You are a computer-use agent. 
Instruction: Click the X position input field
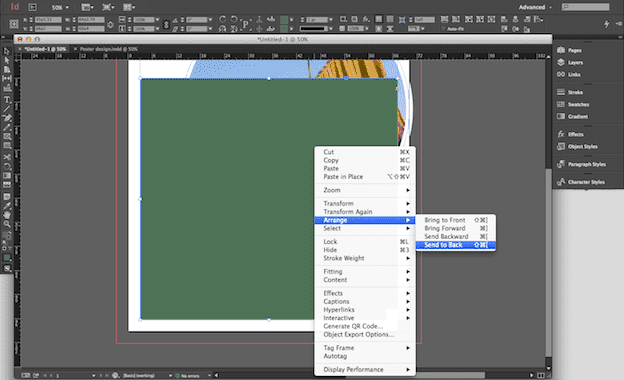coord(48,19)
